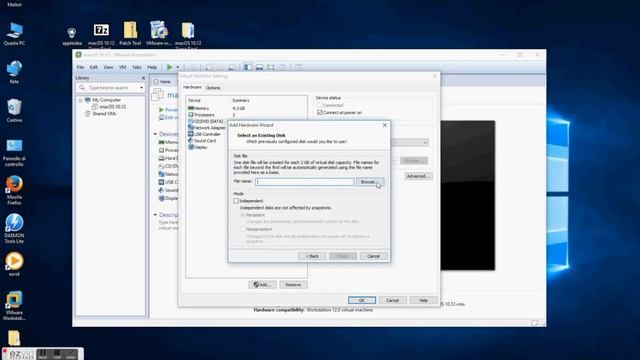Open the VM menu in VMware

[x=122, y=67]
